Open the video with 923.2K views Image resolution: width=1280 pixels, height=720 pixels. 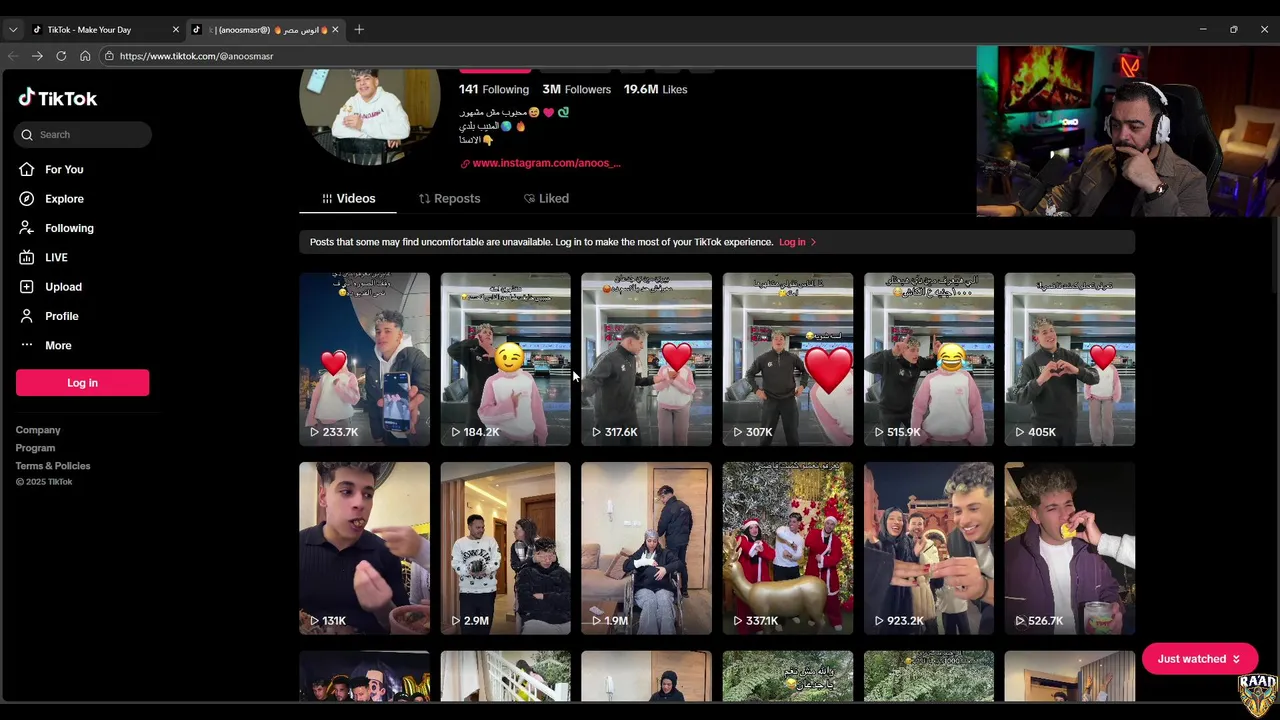(929, 548)
